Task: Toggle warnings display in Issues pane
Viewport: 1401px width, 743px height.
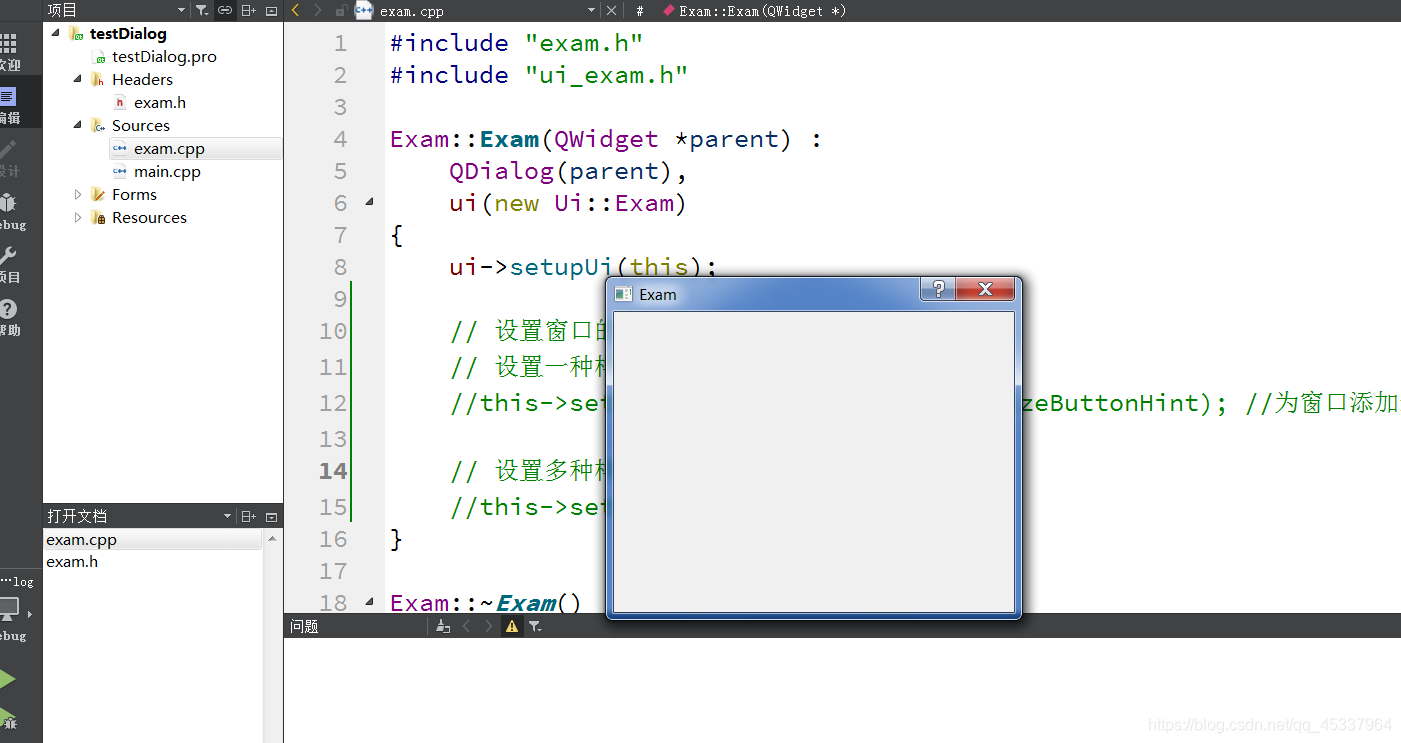Action: (512, 626)
